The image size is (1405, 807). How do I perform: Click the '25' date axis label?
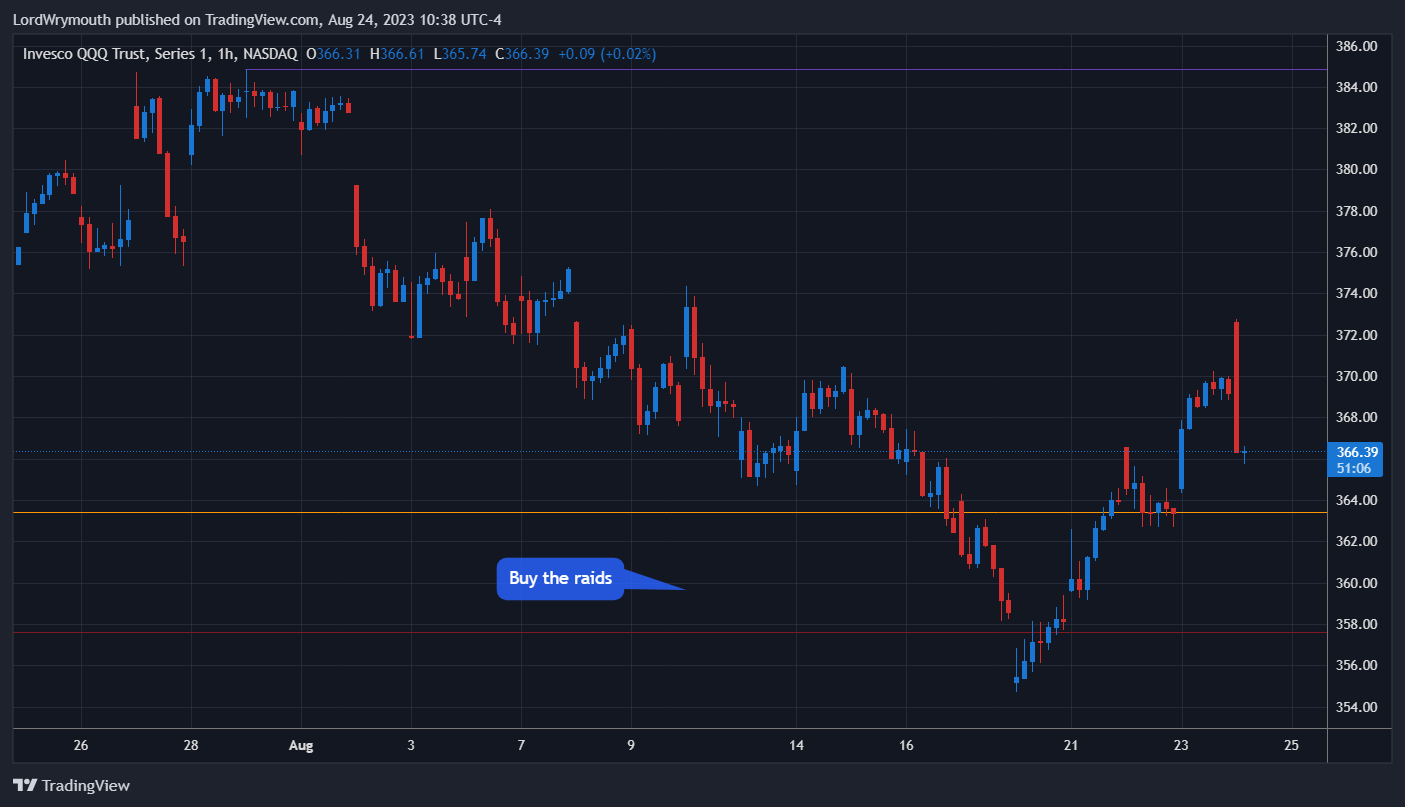point(1291,745)
